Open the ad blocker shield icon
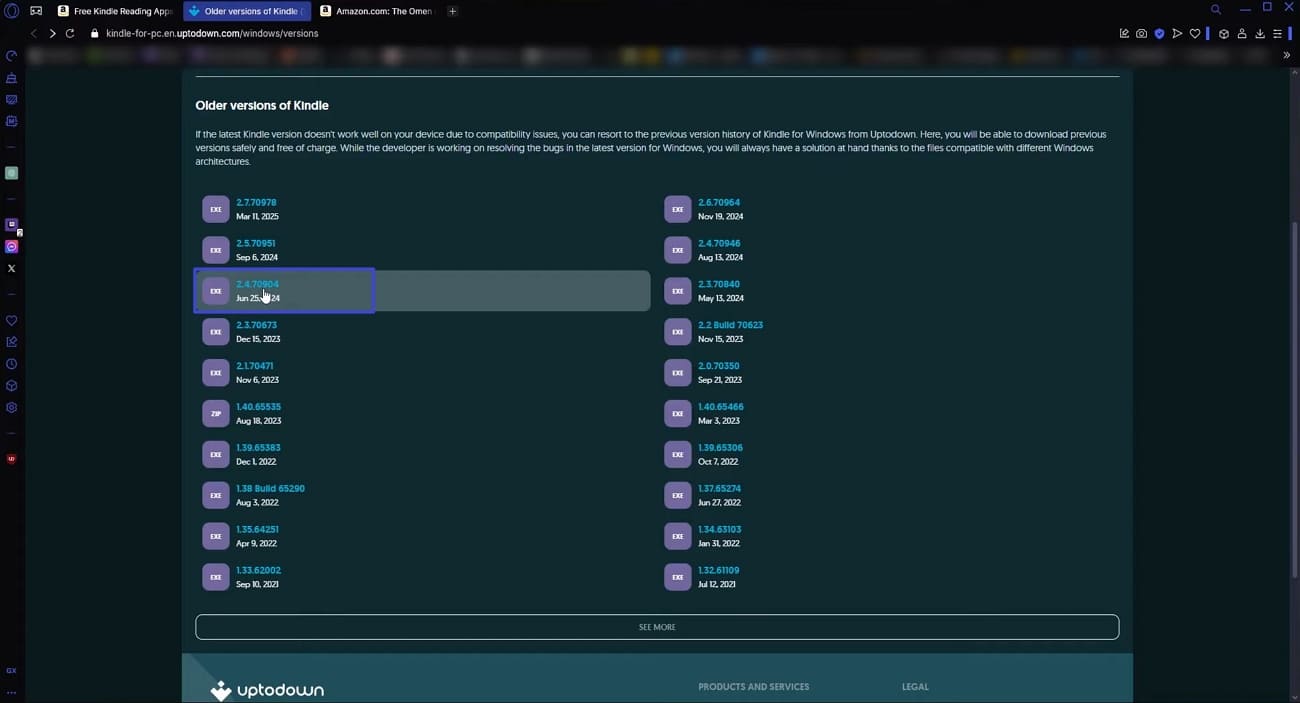The image size is (1300, 703). pyautogui.click(x=1159, y=33)
